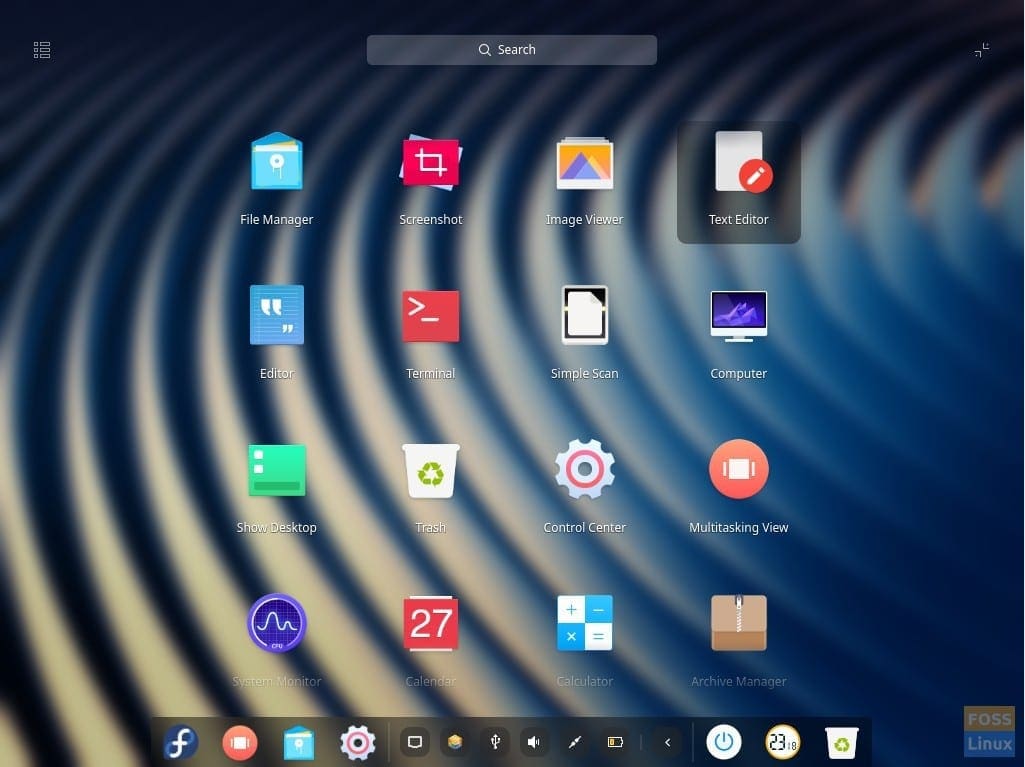Toggle the category list view
Viewport: 1025px width, 767px height.
click(41, 49)
